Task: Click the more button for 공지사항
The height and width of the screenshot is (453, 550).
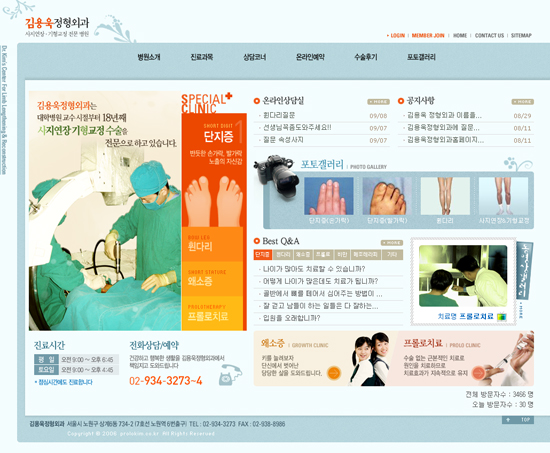Action: pyautogui.click(x=523, y=102)
